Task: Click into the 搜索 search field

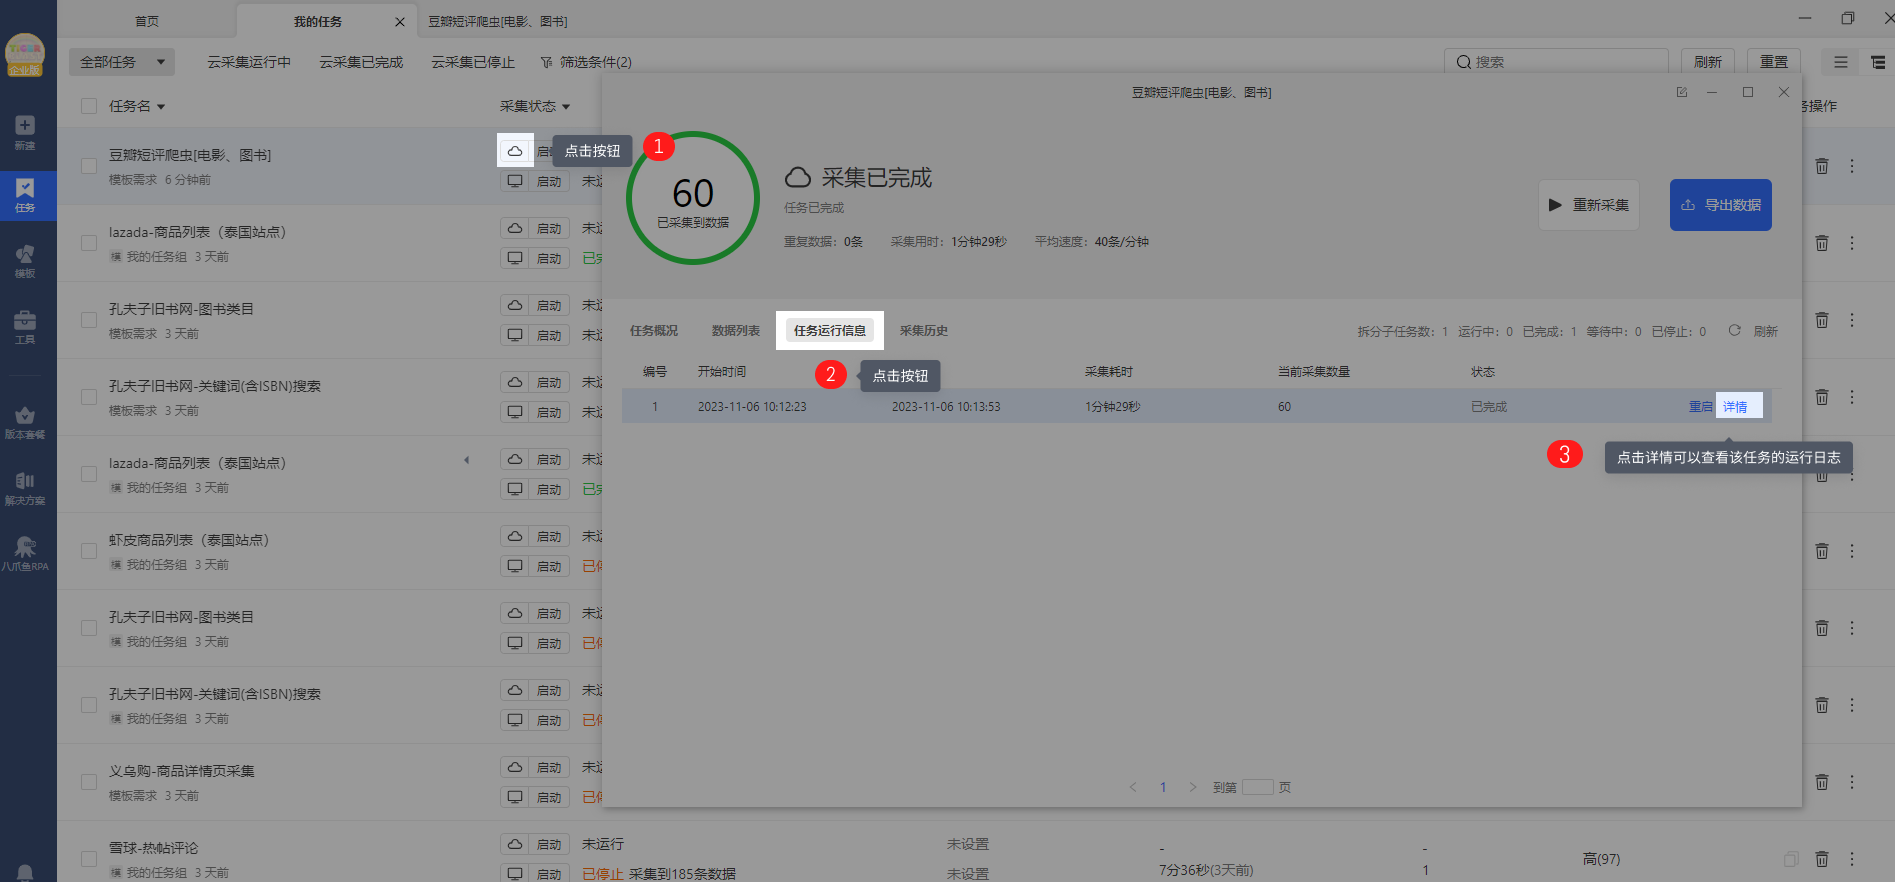Action: click(1556, 62)
